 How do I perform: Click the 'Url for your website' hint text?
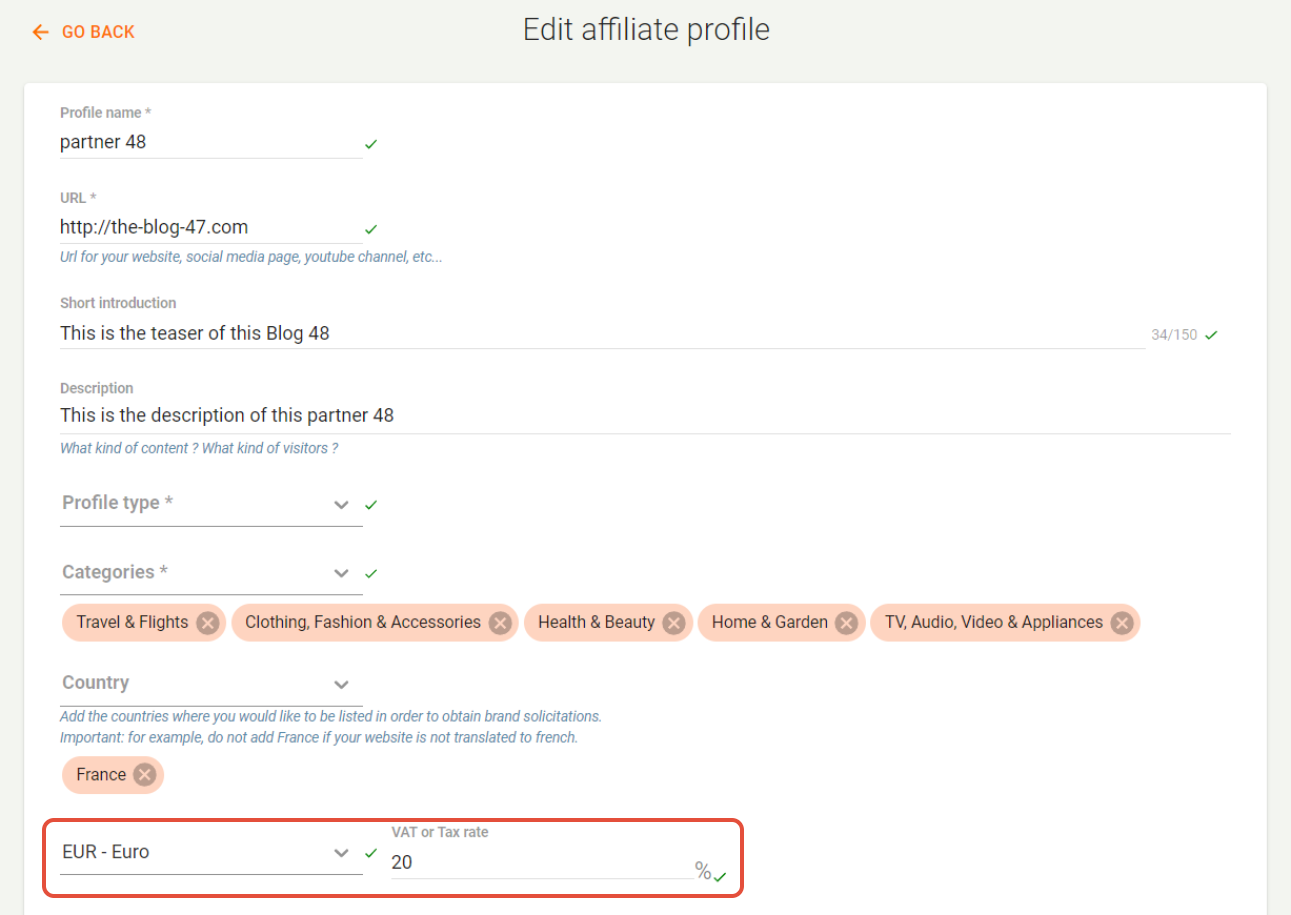[251, 257]
